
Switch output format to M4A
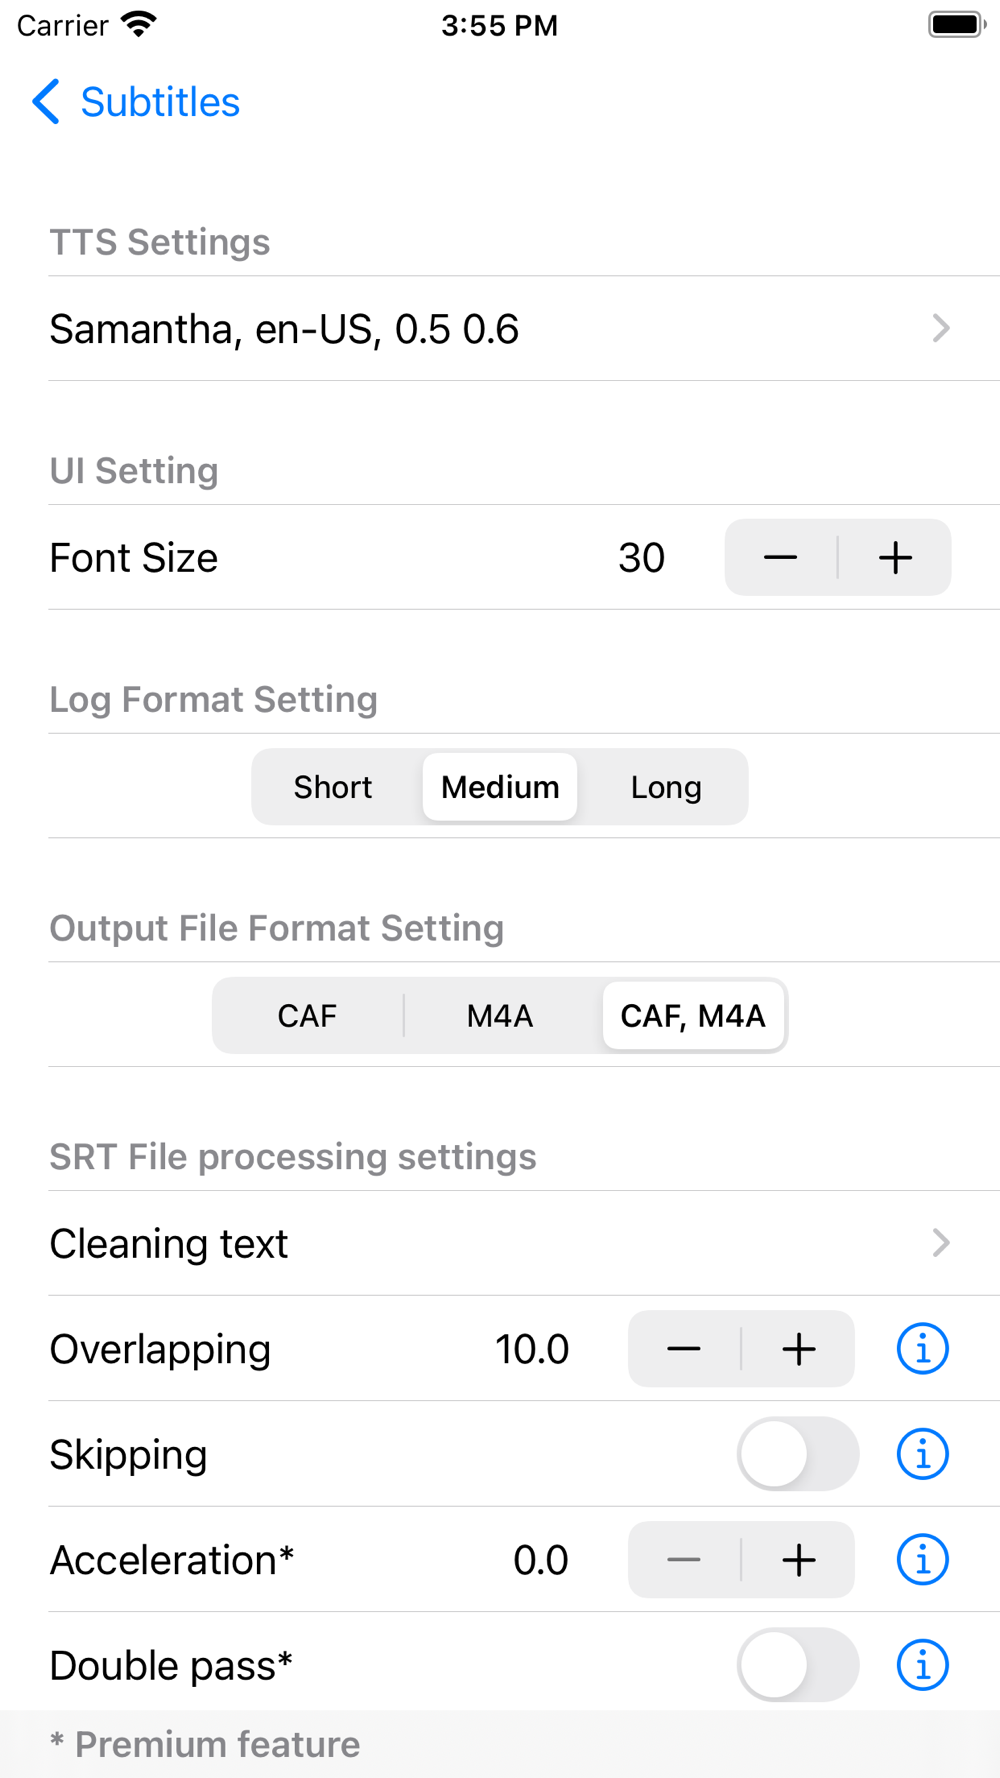(x=500, y=1016)
